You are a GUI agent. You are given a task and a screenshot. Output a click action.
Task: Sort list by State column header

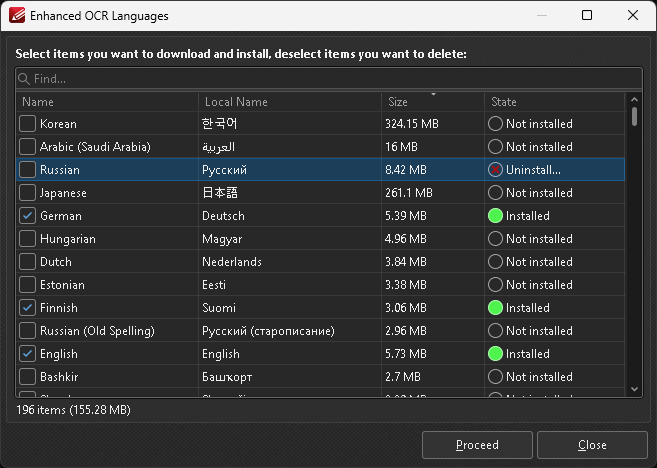click(x=555, y=102)
